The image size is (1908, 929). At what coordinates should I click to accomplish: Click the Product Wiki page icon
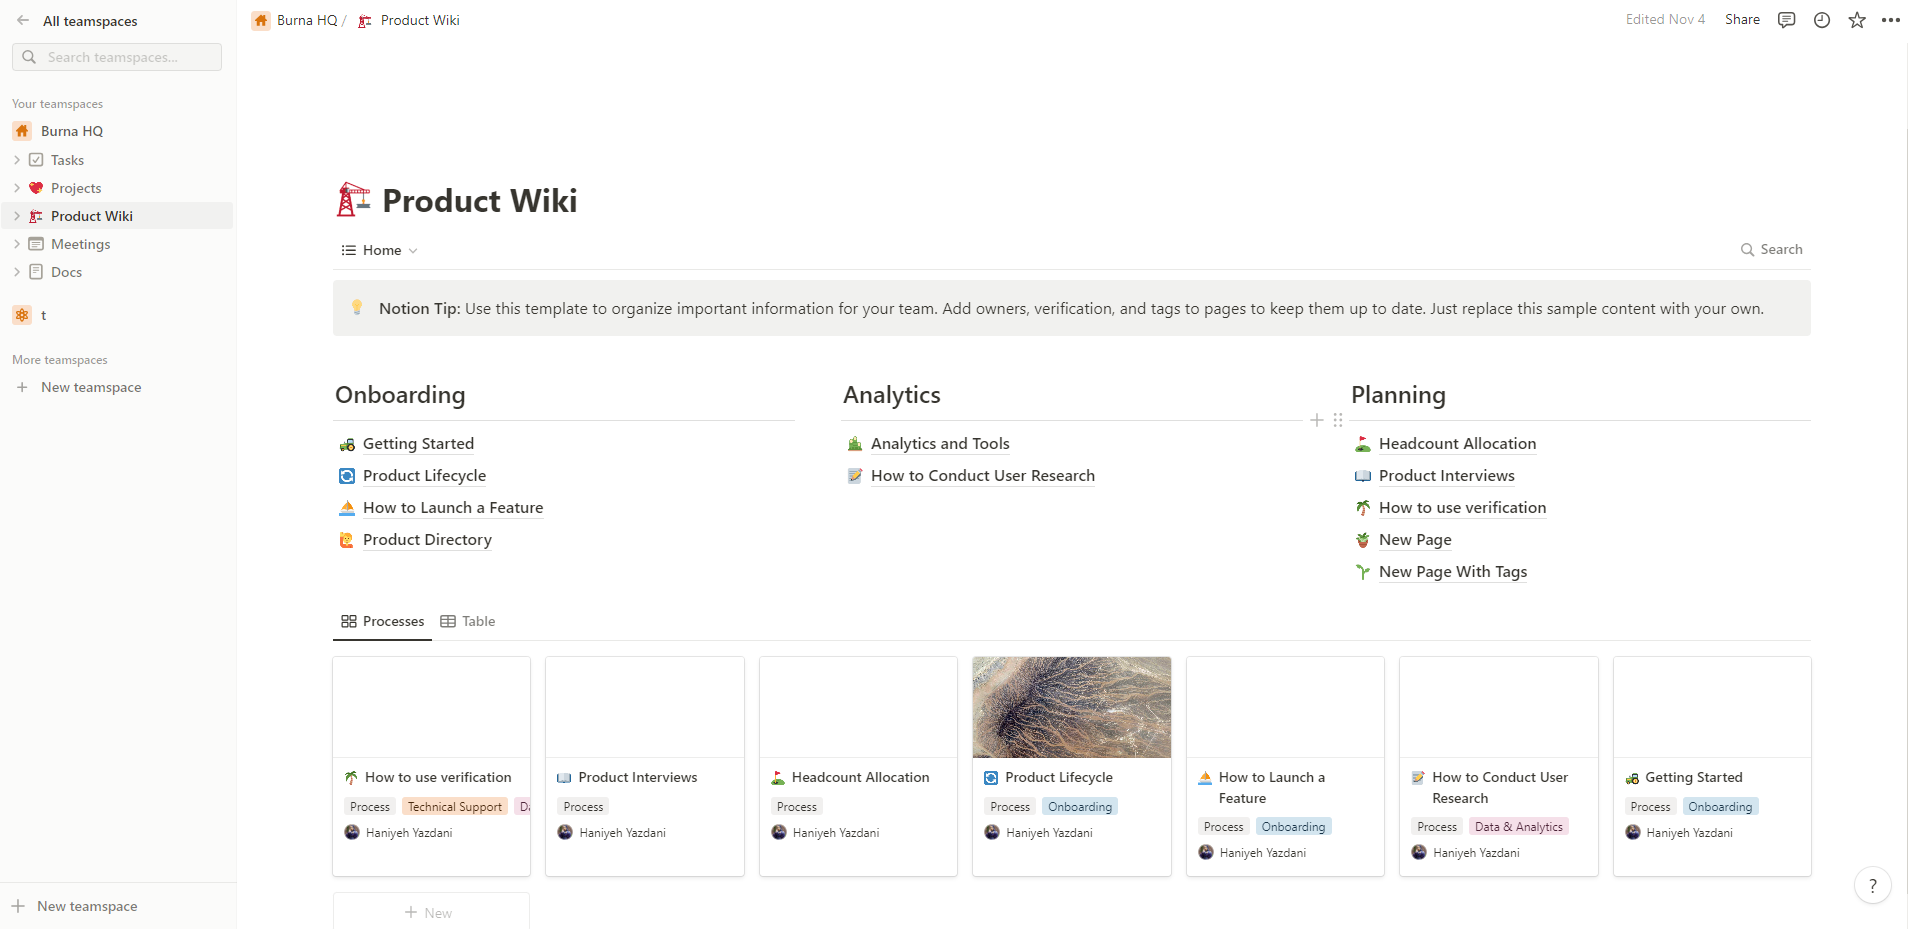(x=353, y=200)
